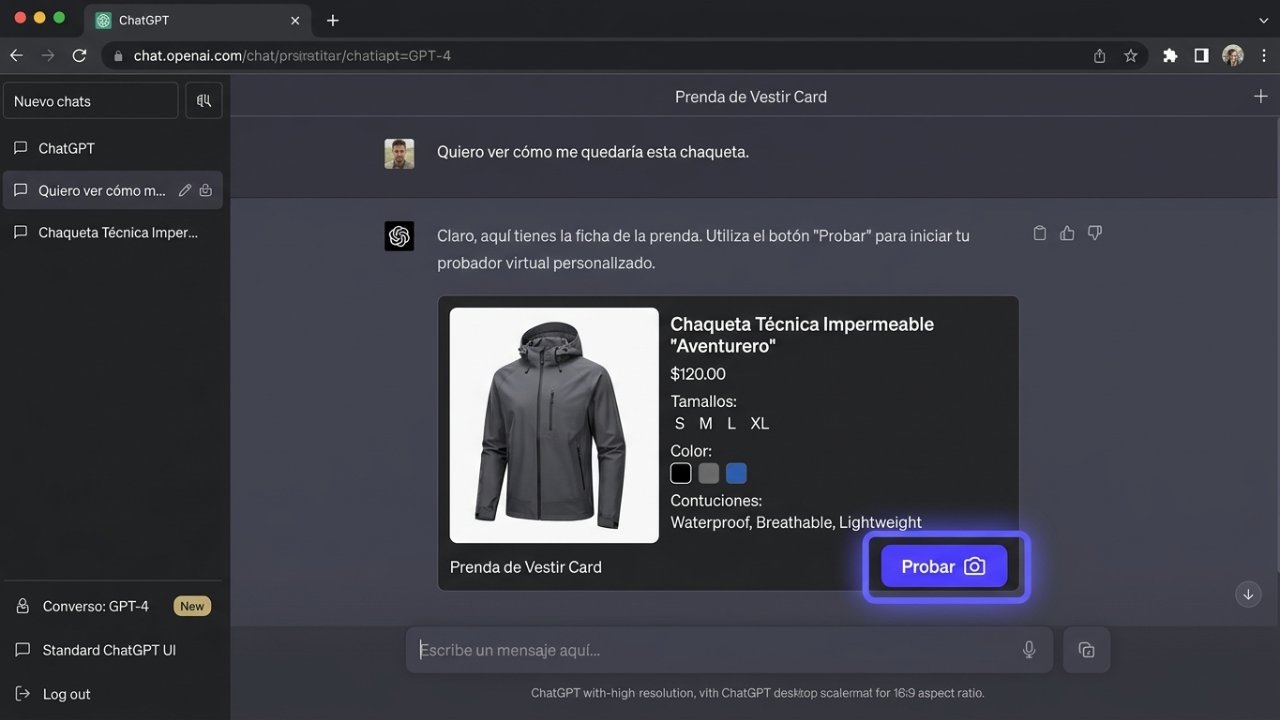The width and height of the screenshot is (1280, 720).
Task: Select size L
Action: coord(731,423)
